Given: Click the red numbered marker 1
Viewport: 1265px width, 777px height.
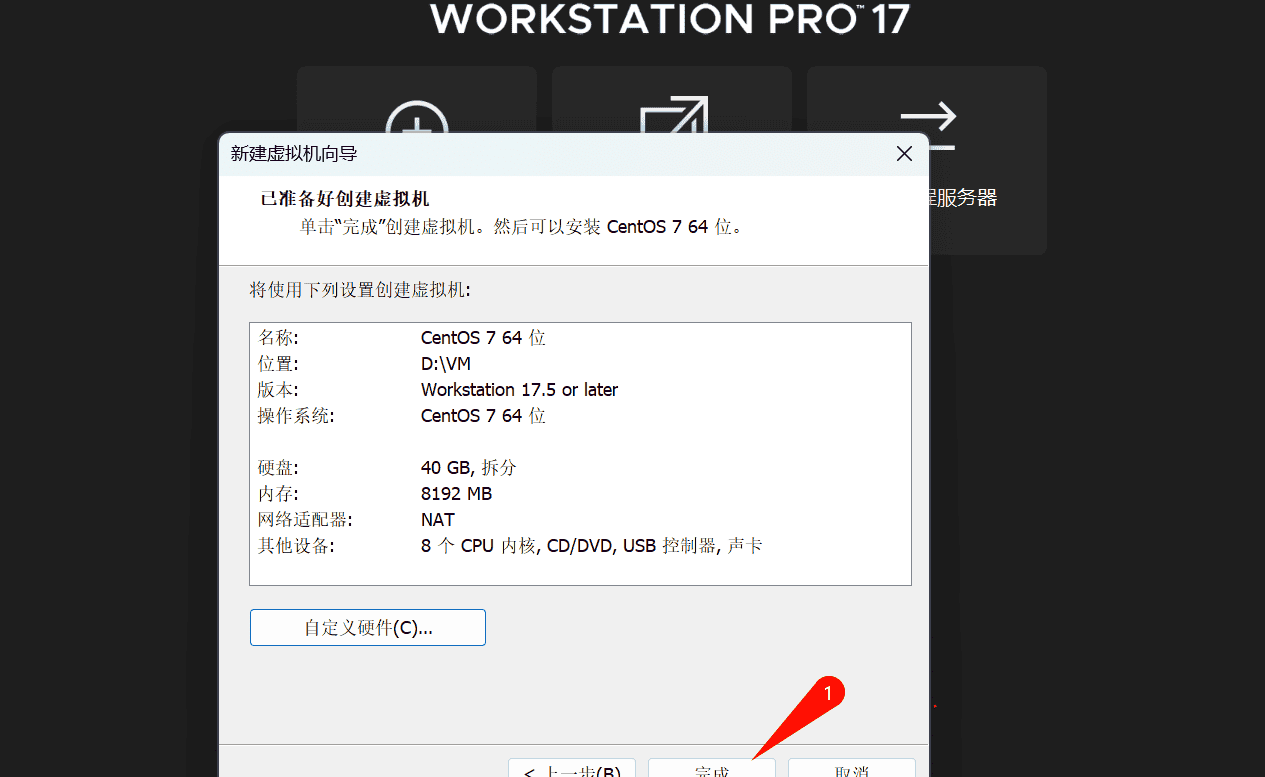Looking at the screenshot, I should (x=827, y=691).
